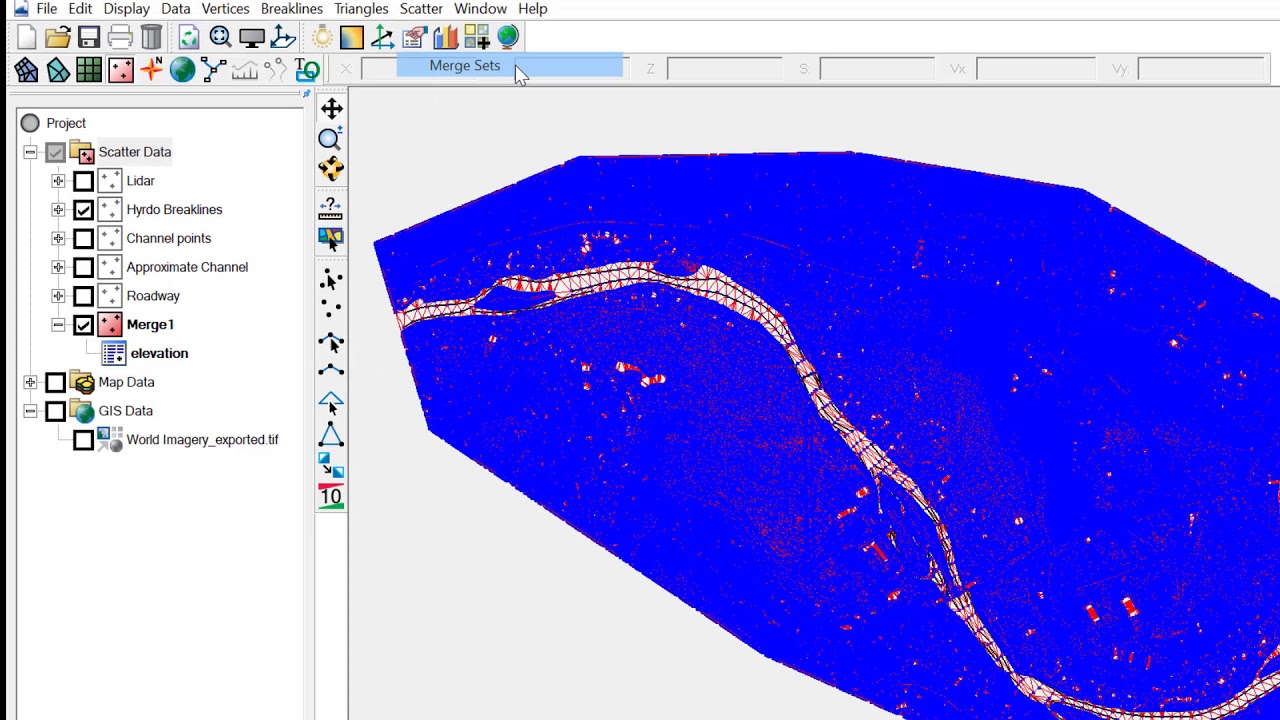Screen dimensions: 1280x720
Task: Expand the Approximate Channel node
Action: (58, 267)
